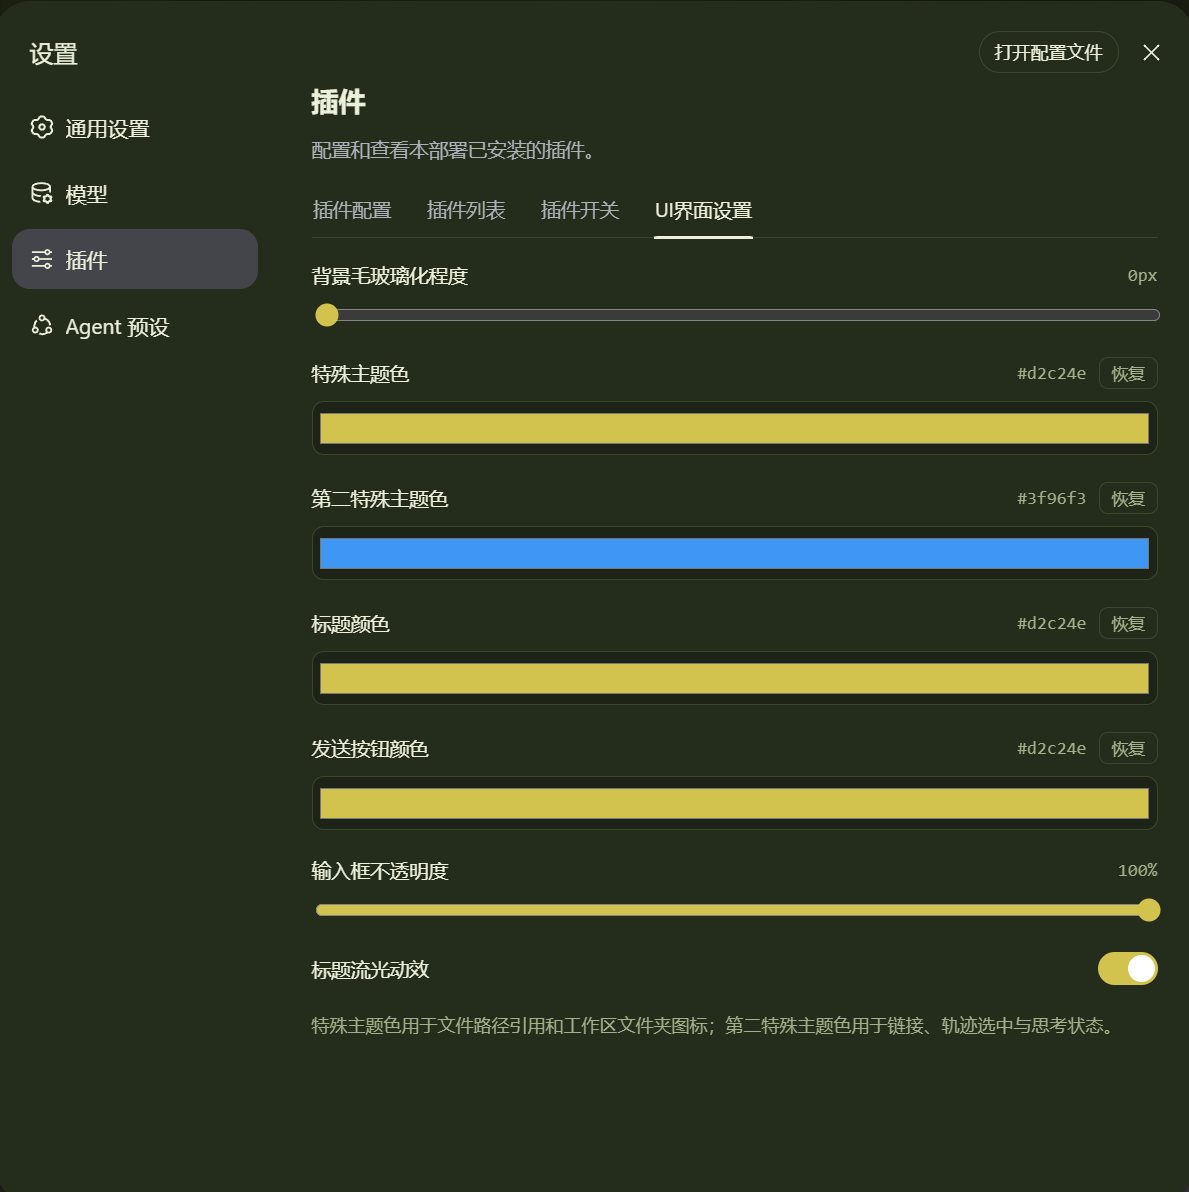Image resolution: width=1189 pixels, height=1192 pixels.
Task: Switch to 插件配置 tab
Action: 352,211
